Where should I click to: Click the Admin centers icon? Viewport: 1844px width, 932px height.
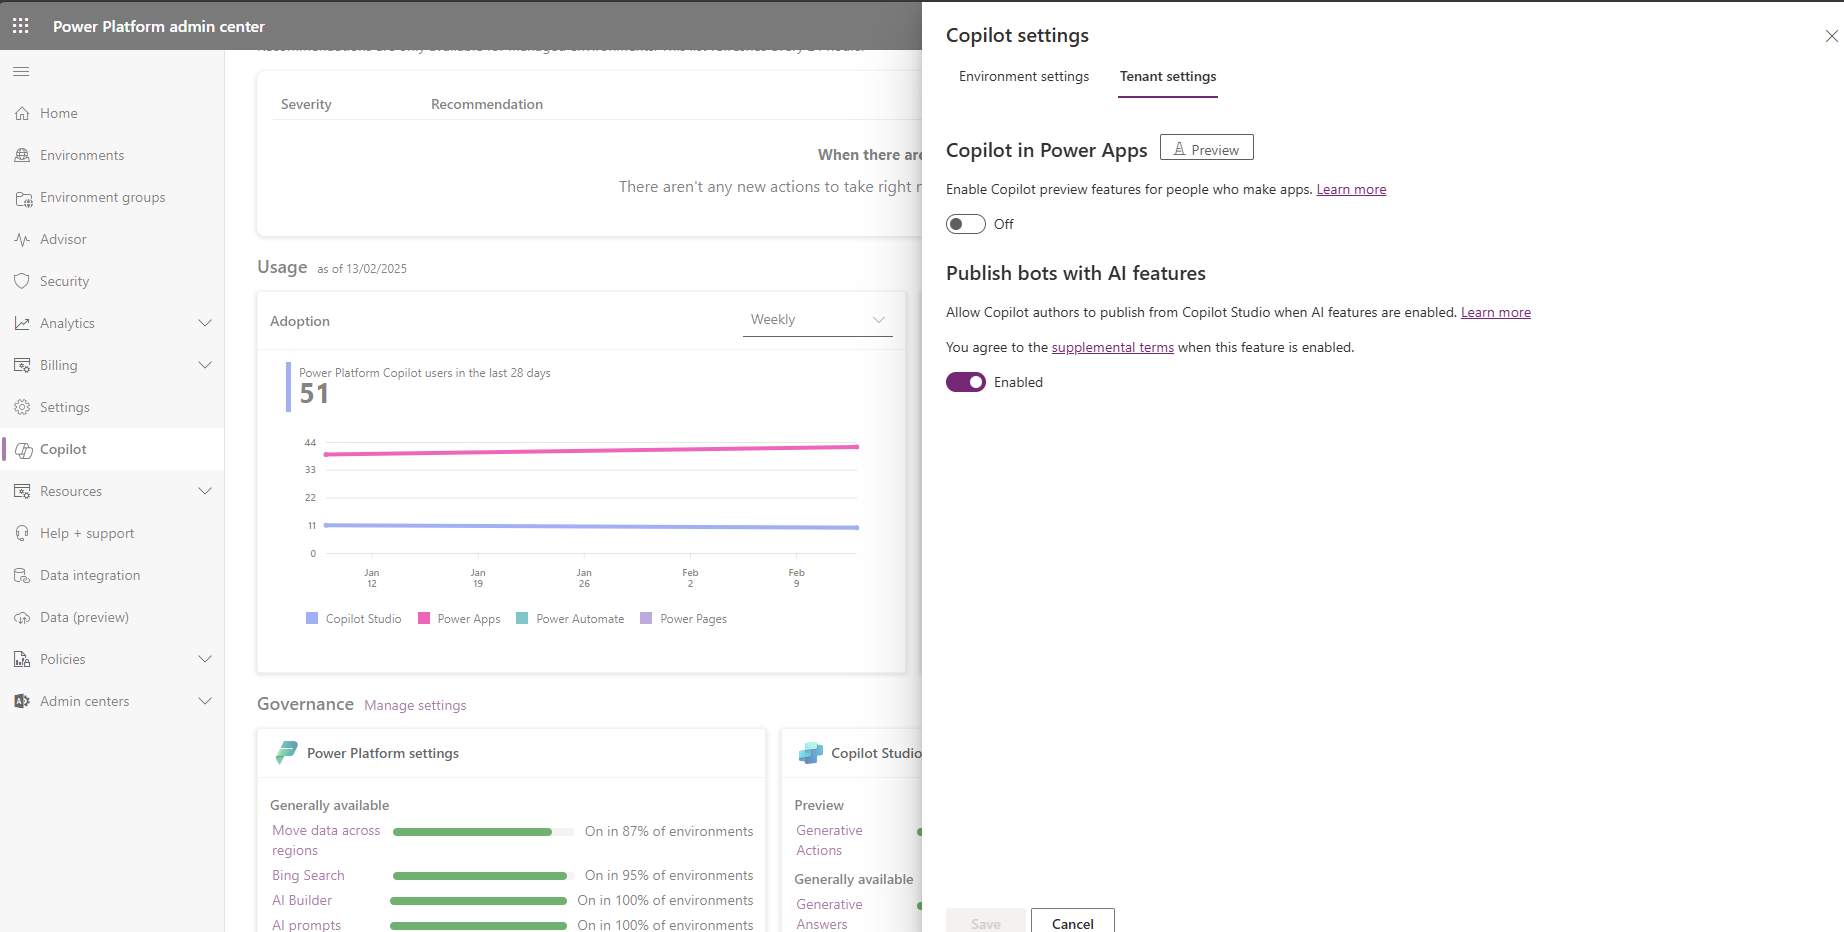click(x=22, y=701)
